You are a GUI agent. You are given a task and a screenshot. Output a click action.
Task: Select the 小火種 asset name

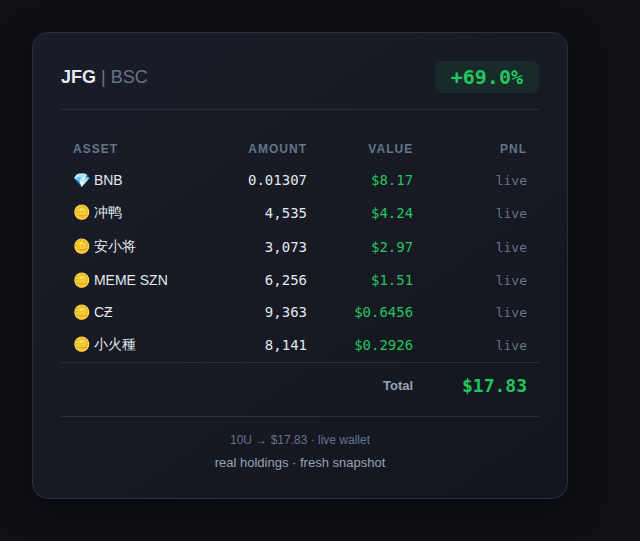[x=115, y=345]
